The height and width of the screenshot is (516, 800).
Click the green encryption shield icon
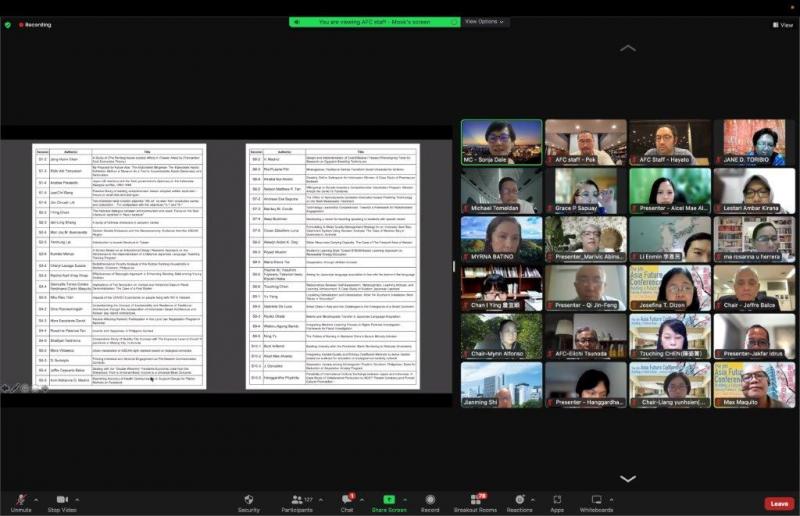[x=8, y=24]
